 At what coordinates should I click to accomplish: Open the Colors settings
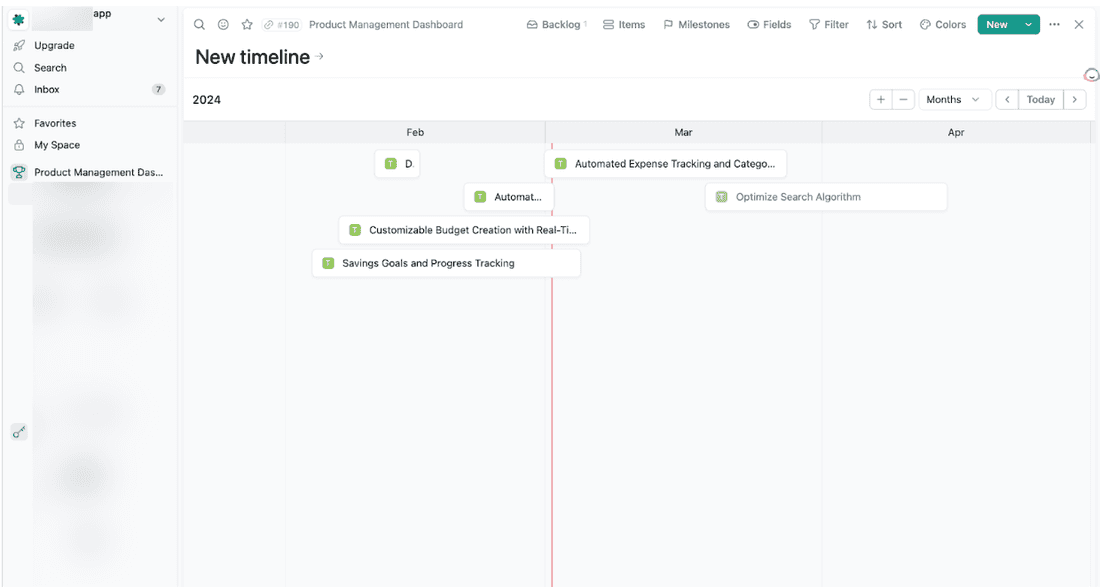click(x=942, y=24)
